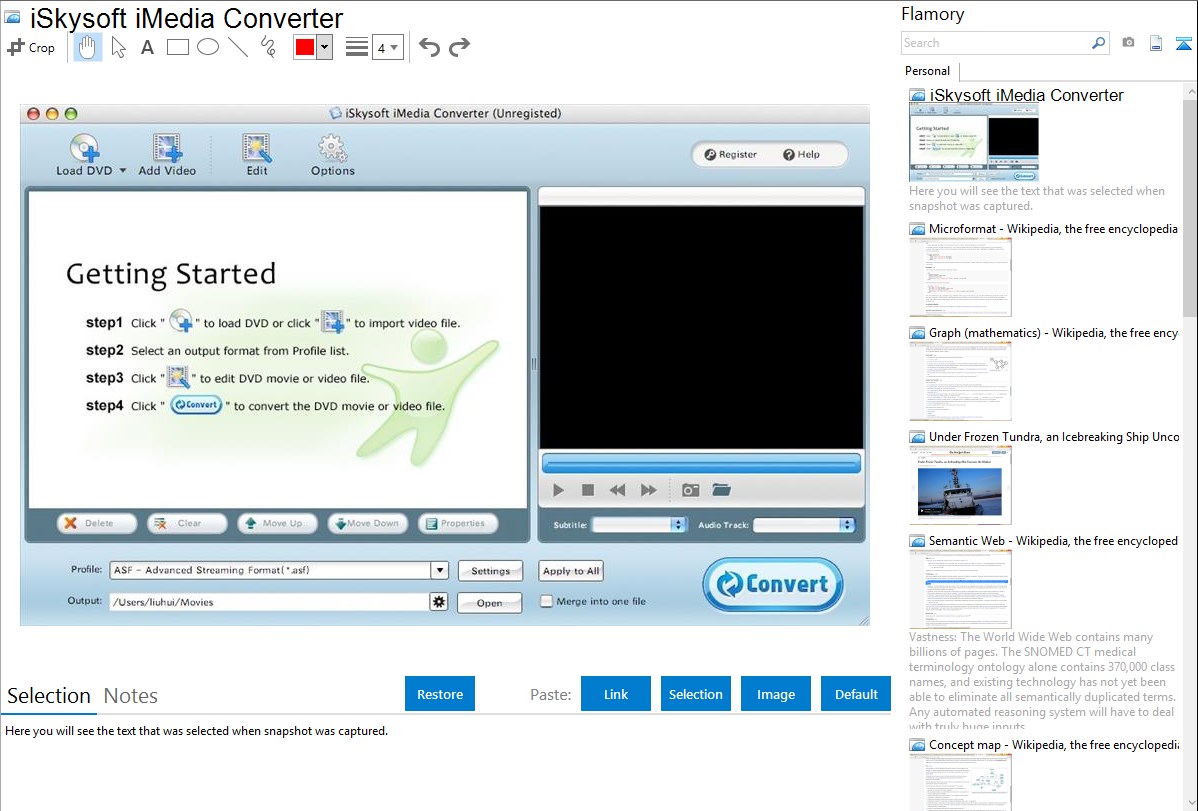Image resolution: width=1198 pixels, height=811 pixels.
Task: Open the iSkysoft iMedia Converter snapshot thumbnail
Action: click(x=974, y=144)
